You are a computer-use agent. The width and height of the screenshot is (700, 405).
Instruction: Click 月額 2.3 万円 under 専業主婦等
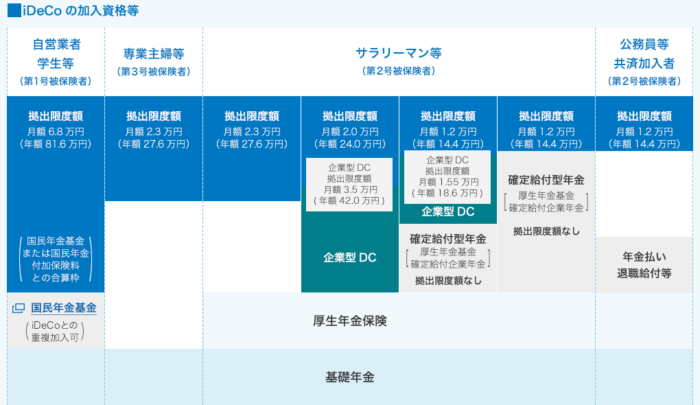point(154,132)
